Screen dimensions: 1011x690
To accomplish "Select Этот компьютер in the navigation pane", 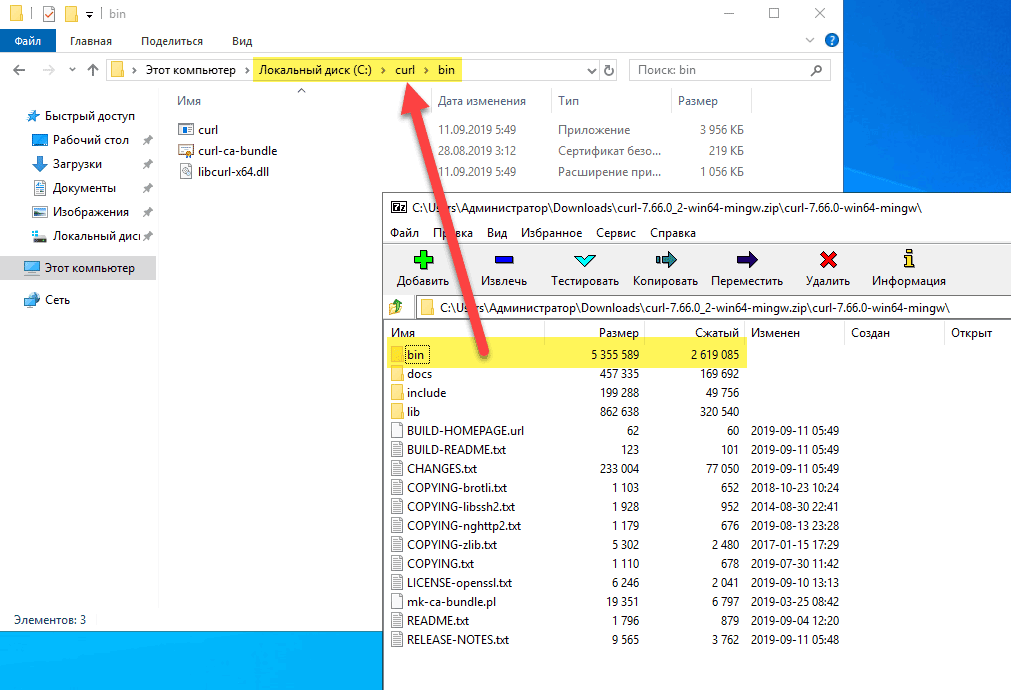I will (x=89, y=268).
